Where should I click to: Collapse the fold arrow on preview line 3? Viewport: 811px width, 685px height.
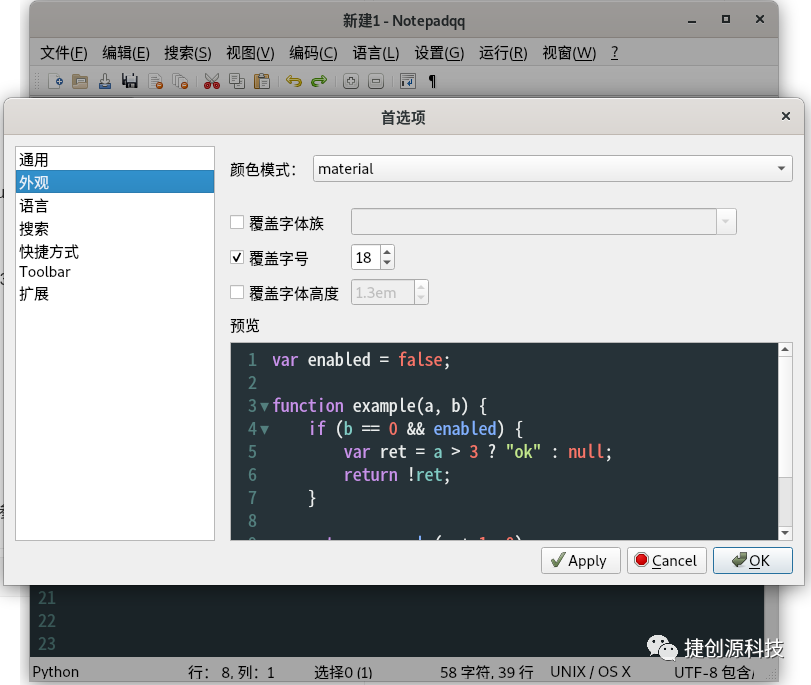[264, 407]
